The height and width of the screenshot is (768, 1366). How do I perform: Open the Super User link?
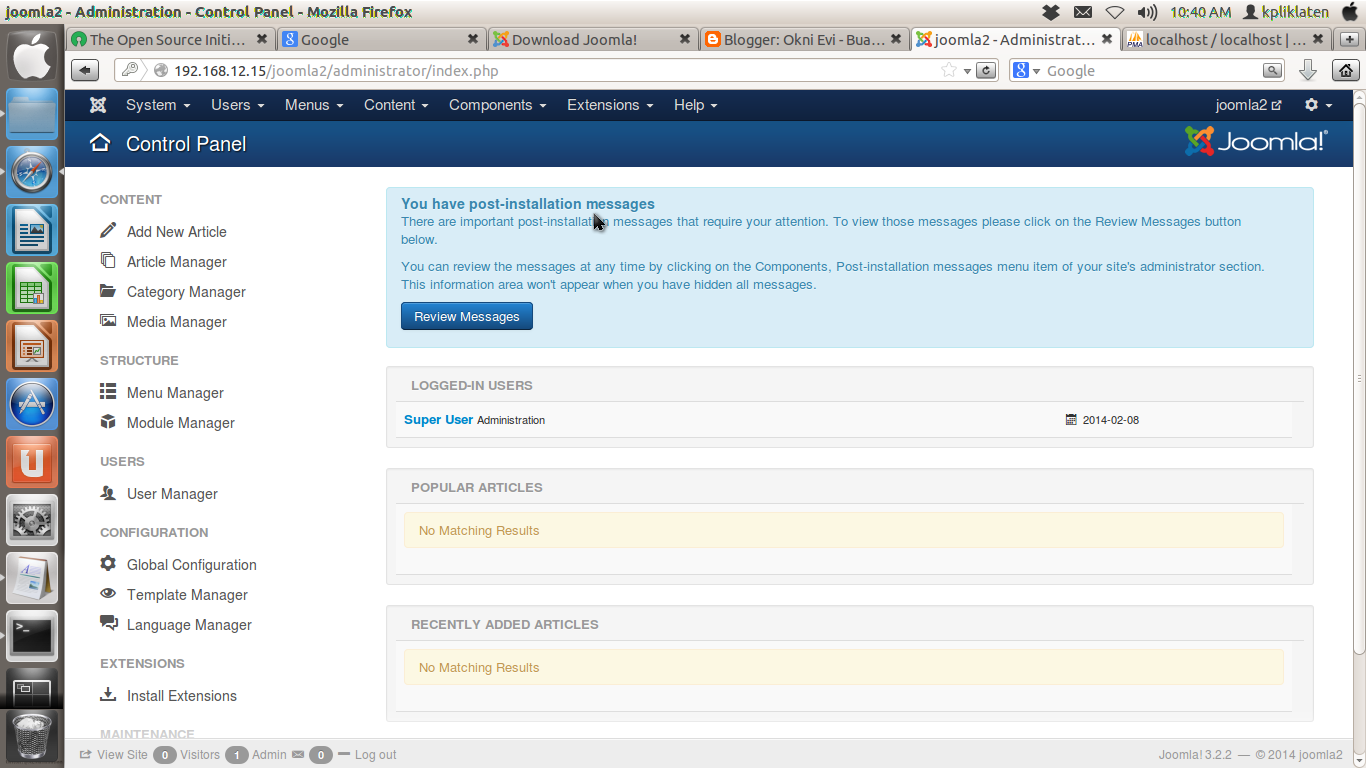click(438, 420)
